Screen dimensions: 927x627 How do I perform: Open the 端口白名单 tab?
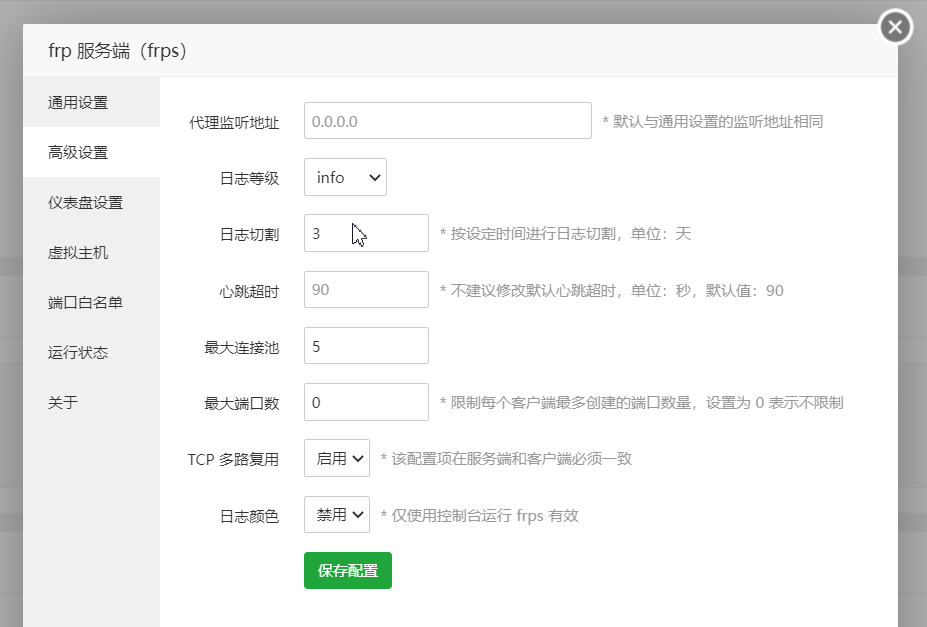[x=92, y=303]
